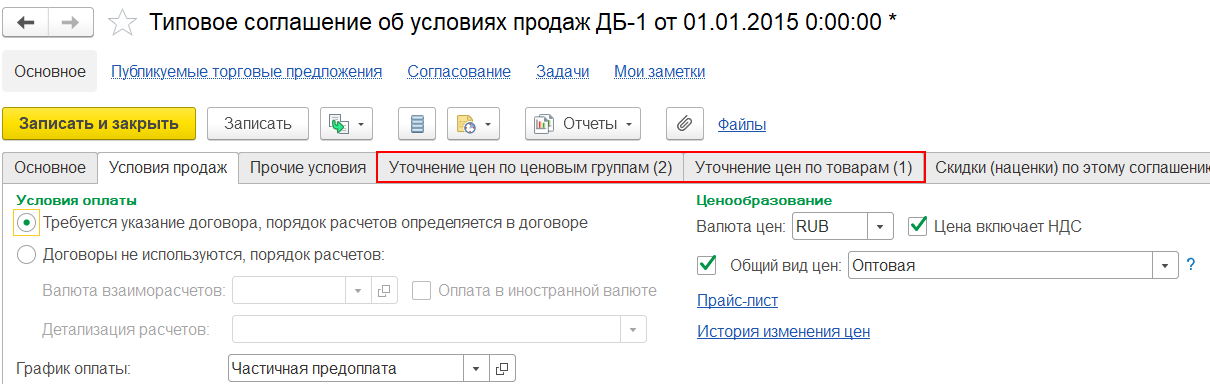This screenshot has height=384, width=1210.
Task: Click Записать и закрыть button
Action: pyautogui.click(x=98, y=124)
